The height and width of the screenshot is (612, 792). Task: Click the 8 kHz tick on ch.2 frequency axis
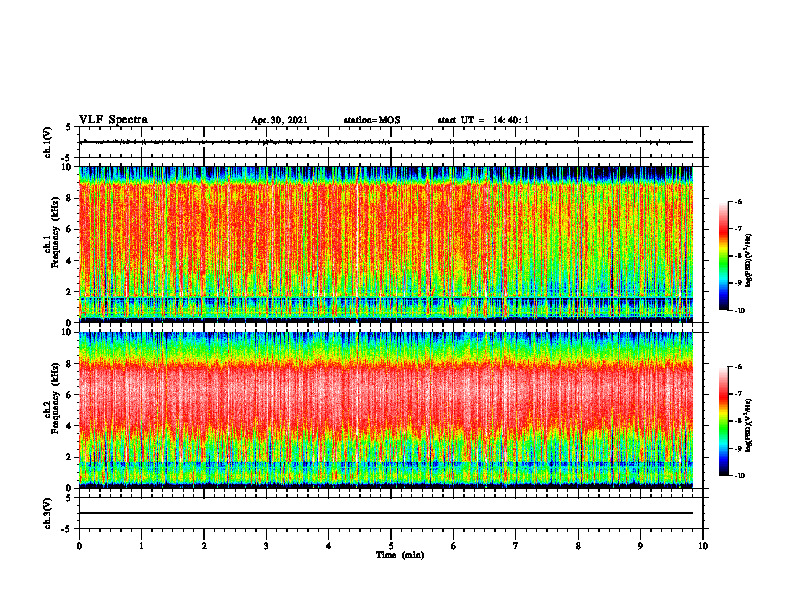click(69, 364)
